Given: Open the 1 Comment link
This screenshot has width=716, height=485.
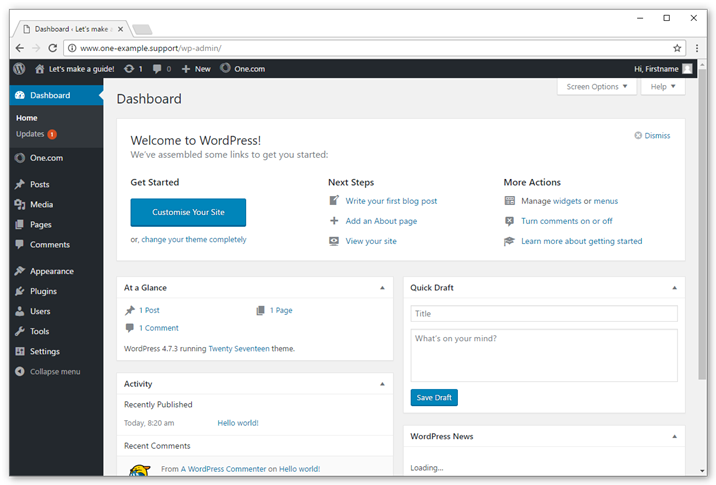Looking at the screenshot, I should tap(159, 328).
